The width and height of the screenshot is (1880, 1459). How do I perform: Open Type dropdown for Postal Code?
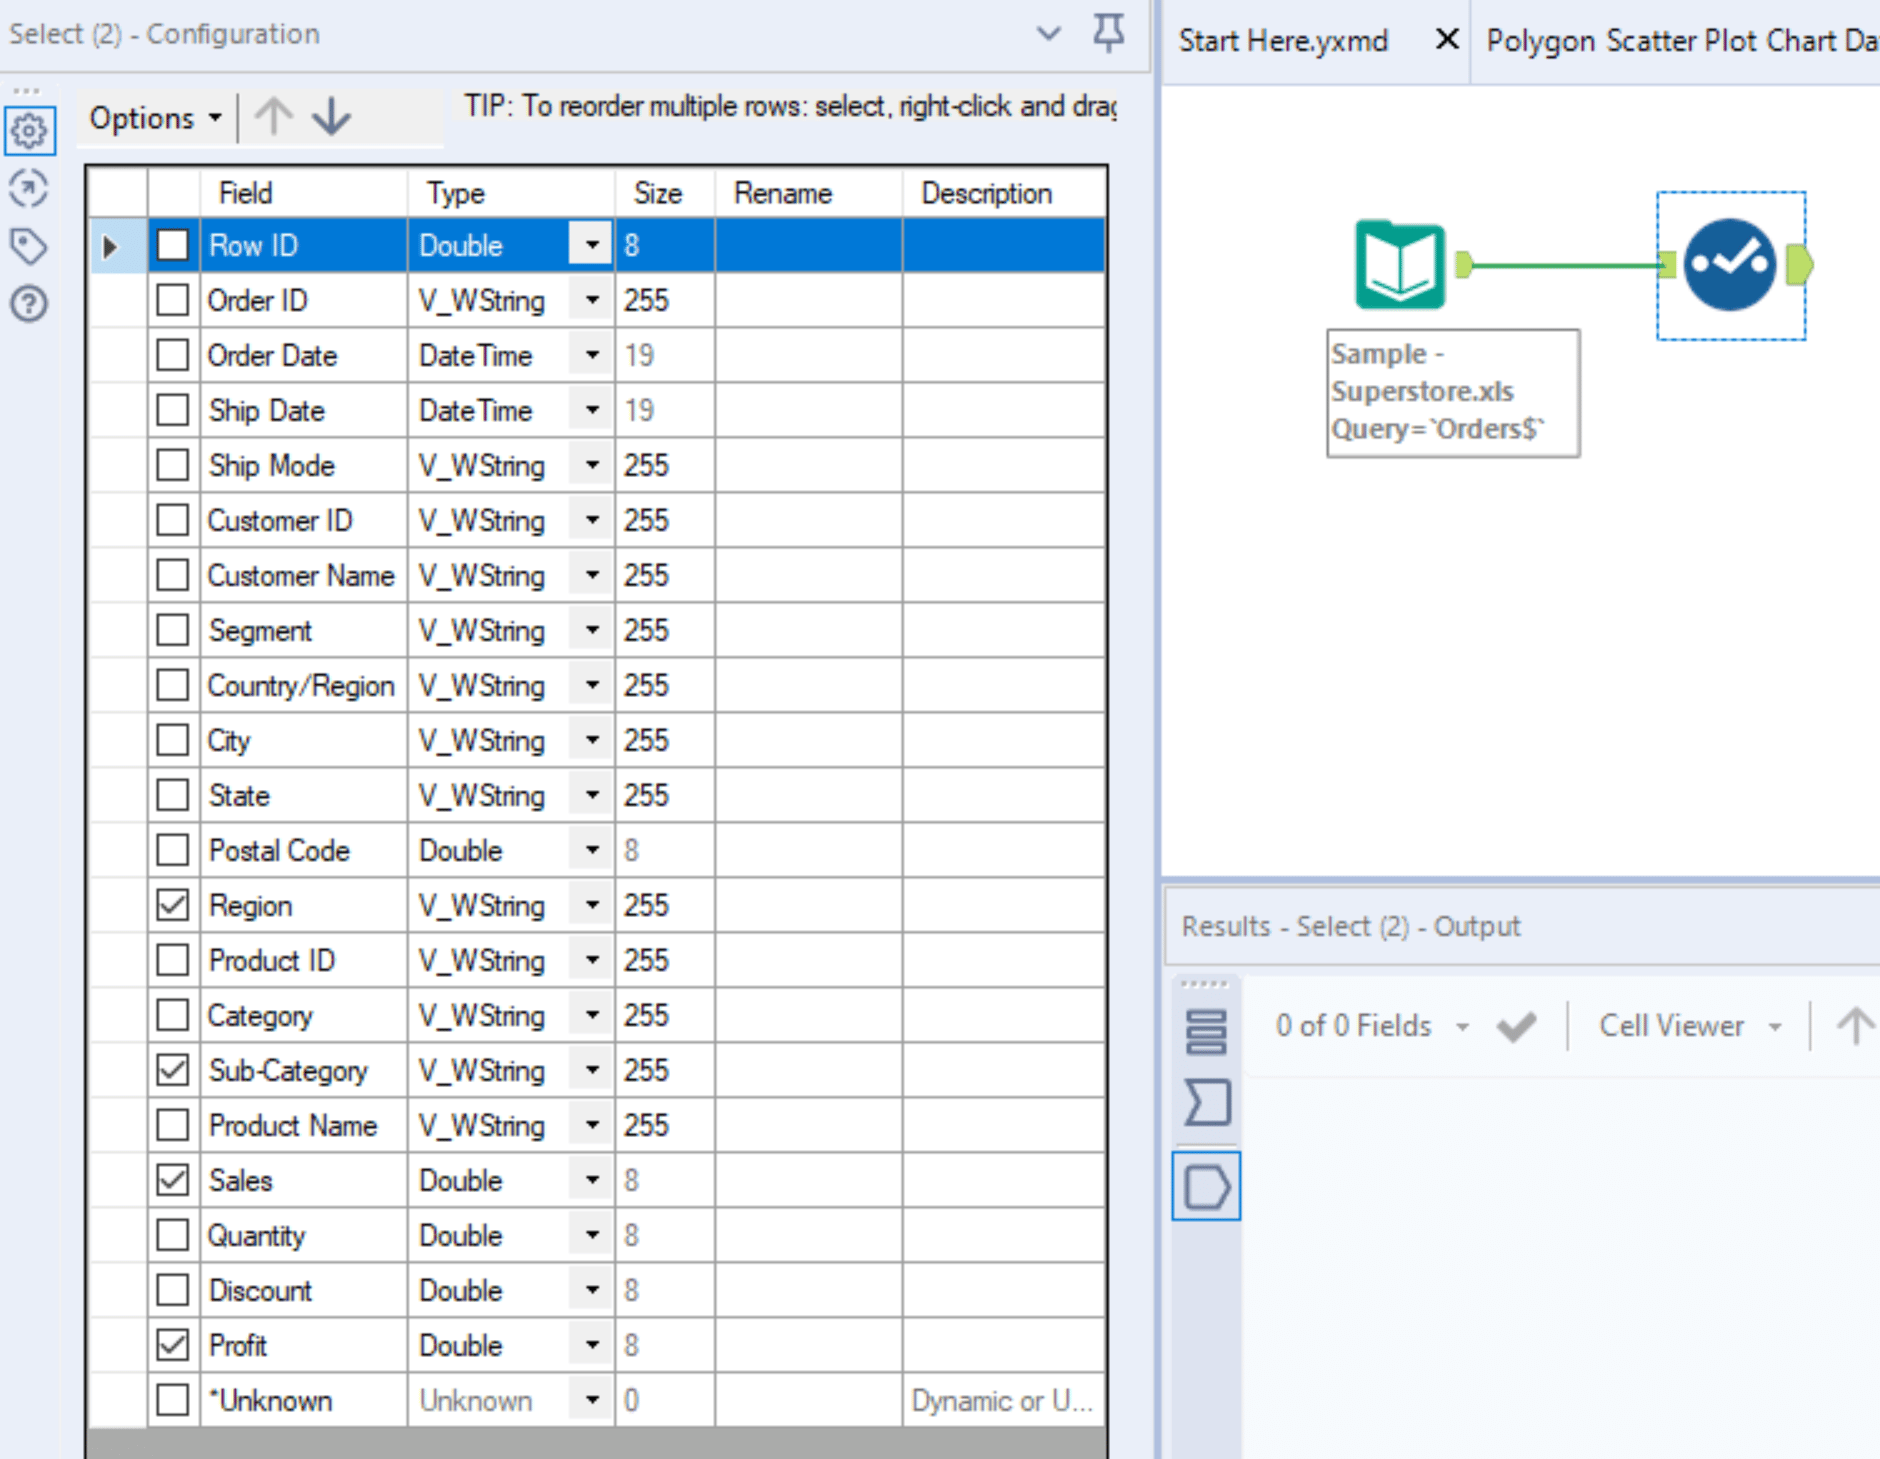(x=592, y=850)
